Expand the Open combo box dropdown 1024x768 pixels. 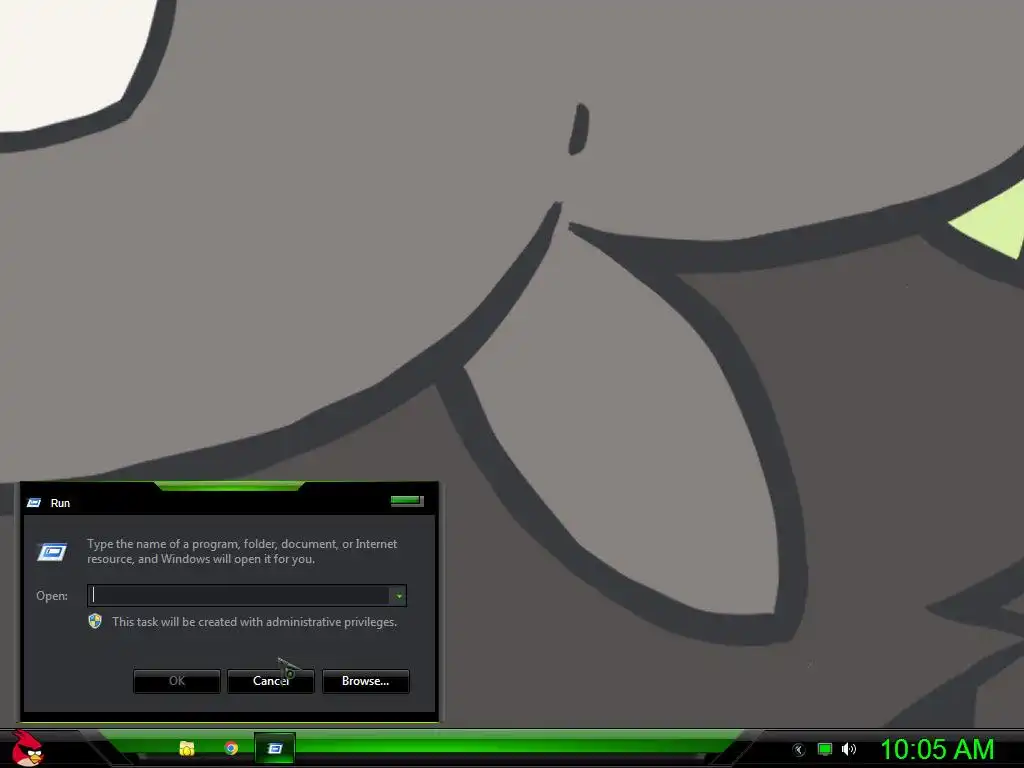pyautogui.click(x=398, y=596)
